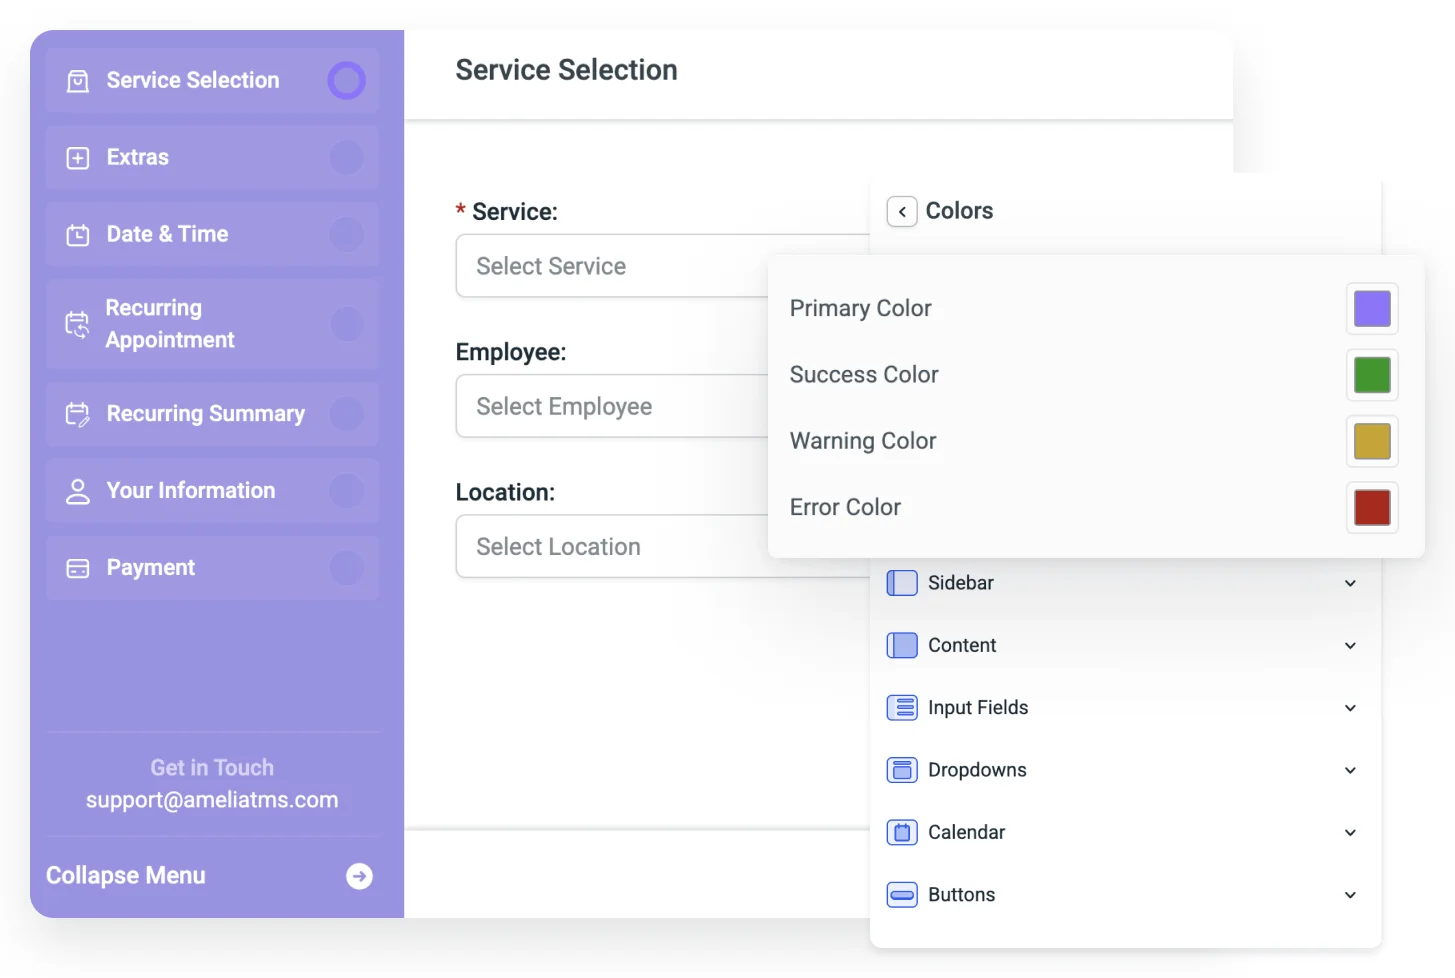Select the Payment step indicator circle
1455x978 pixels.
tap(346, 568)
